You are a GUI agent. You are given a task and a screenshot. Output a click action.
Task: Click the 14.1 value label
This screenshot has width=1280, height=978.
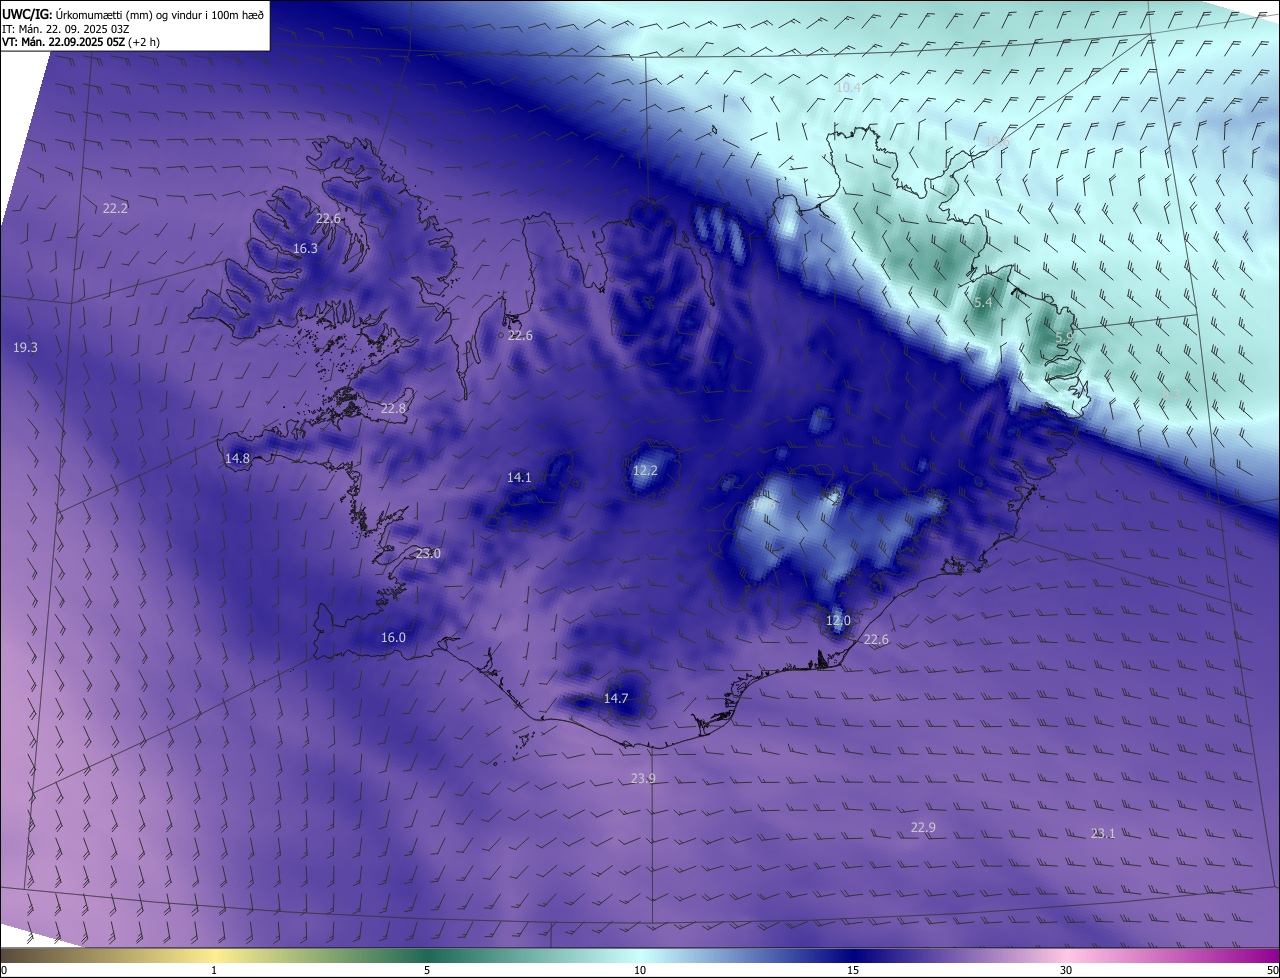pyautogui.click(x=519, y=477)
